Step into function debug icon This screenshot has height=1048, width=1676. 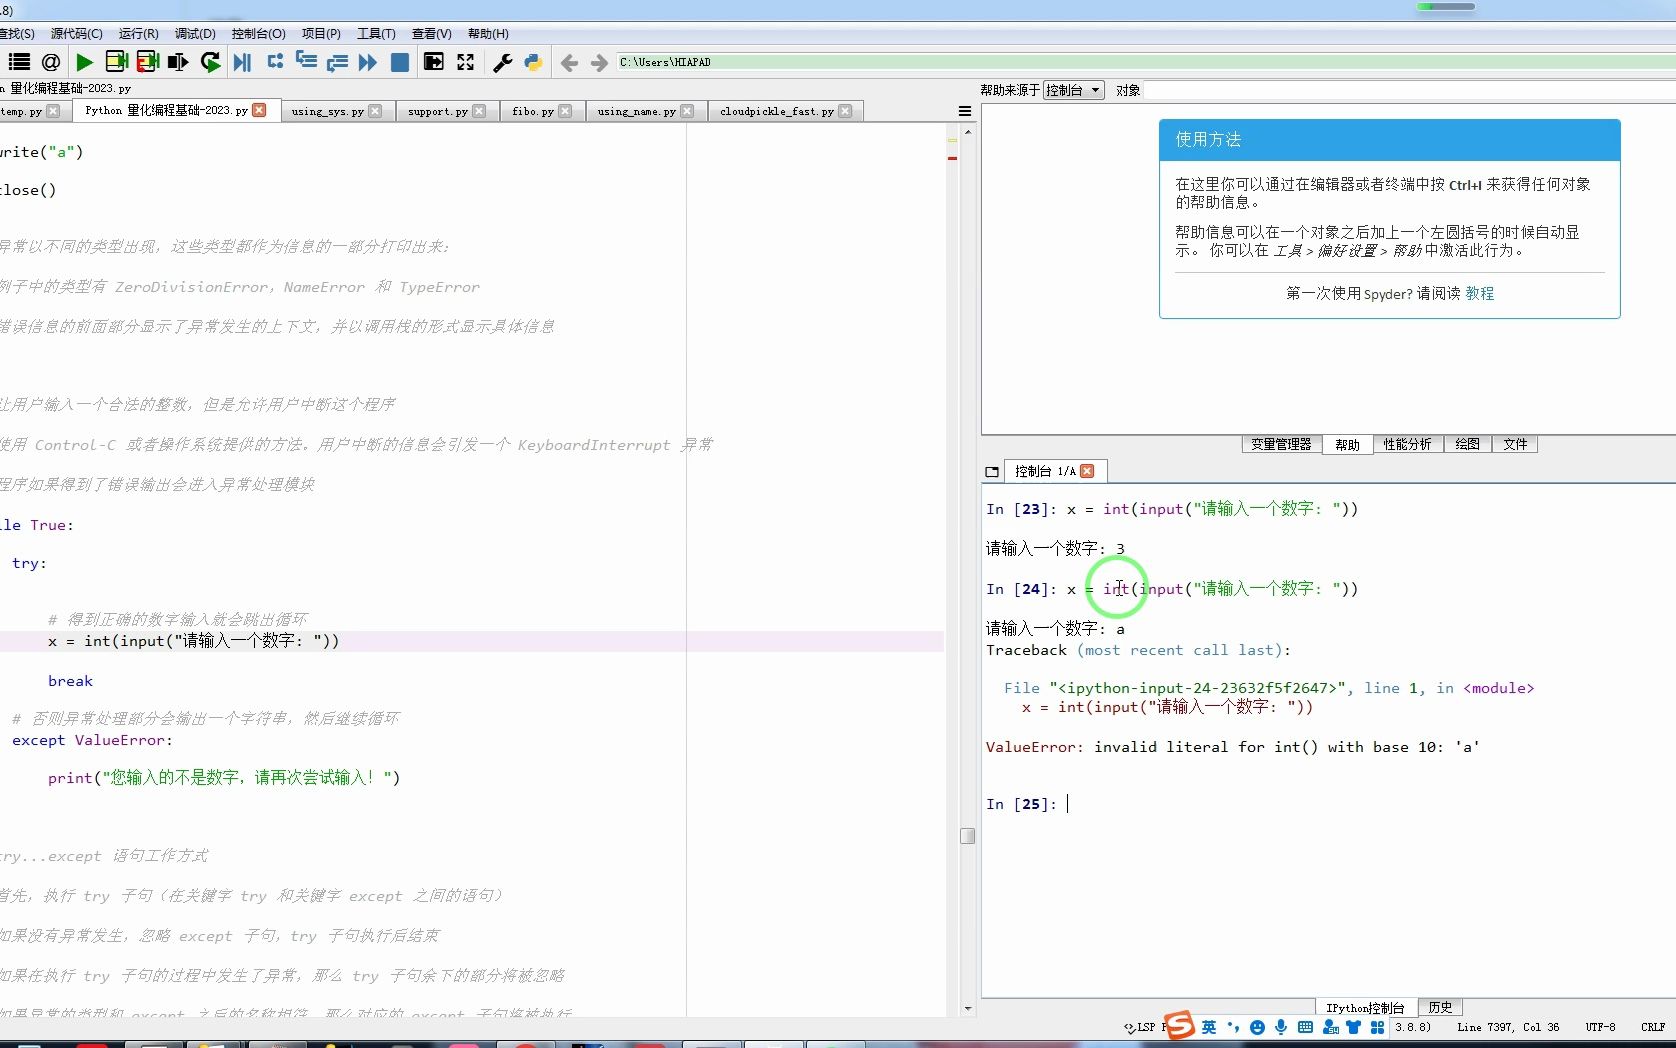coord(306,61)
